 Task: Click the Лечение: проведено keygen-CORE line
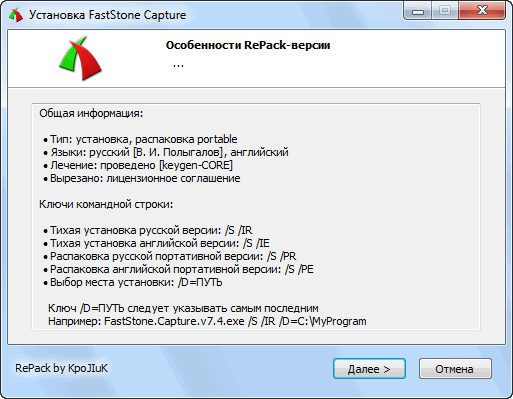[x=138, y=165]
